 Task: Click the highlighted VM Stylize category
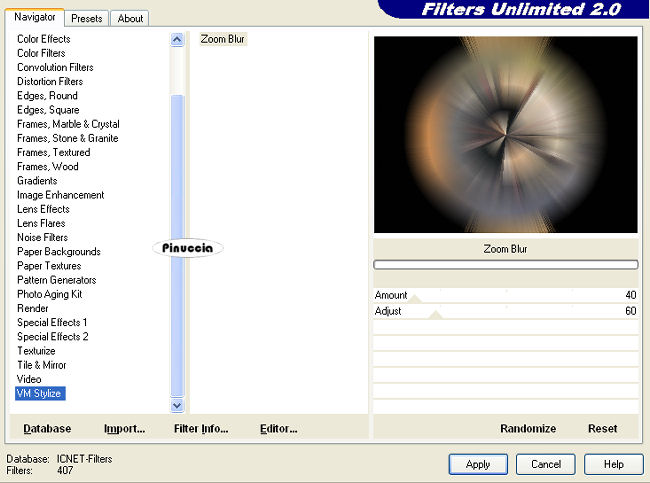point(40,393)
